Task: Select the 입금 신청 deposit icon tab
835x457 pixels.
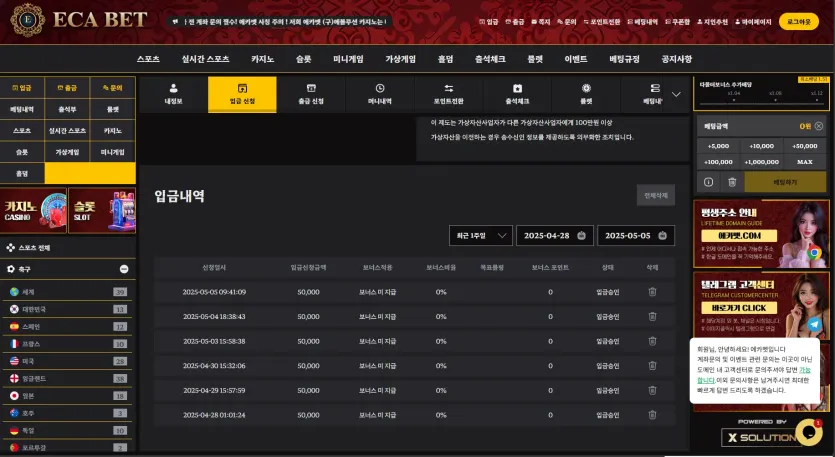Action: click(242, 94)
